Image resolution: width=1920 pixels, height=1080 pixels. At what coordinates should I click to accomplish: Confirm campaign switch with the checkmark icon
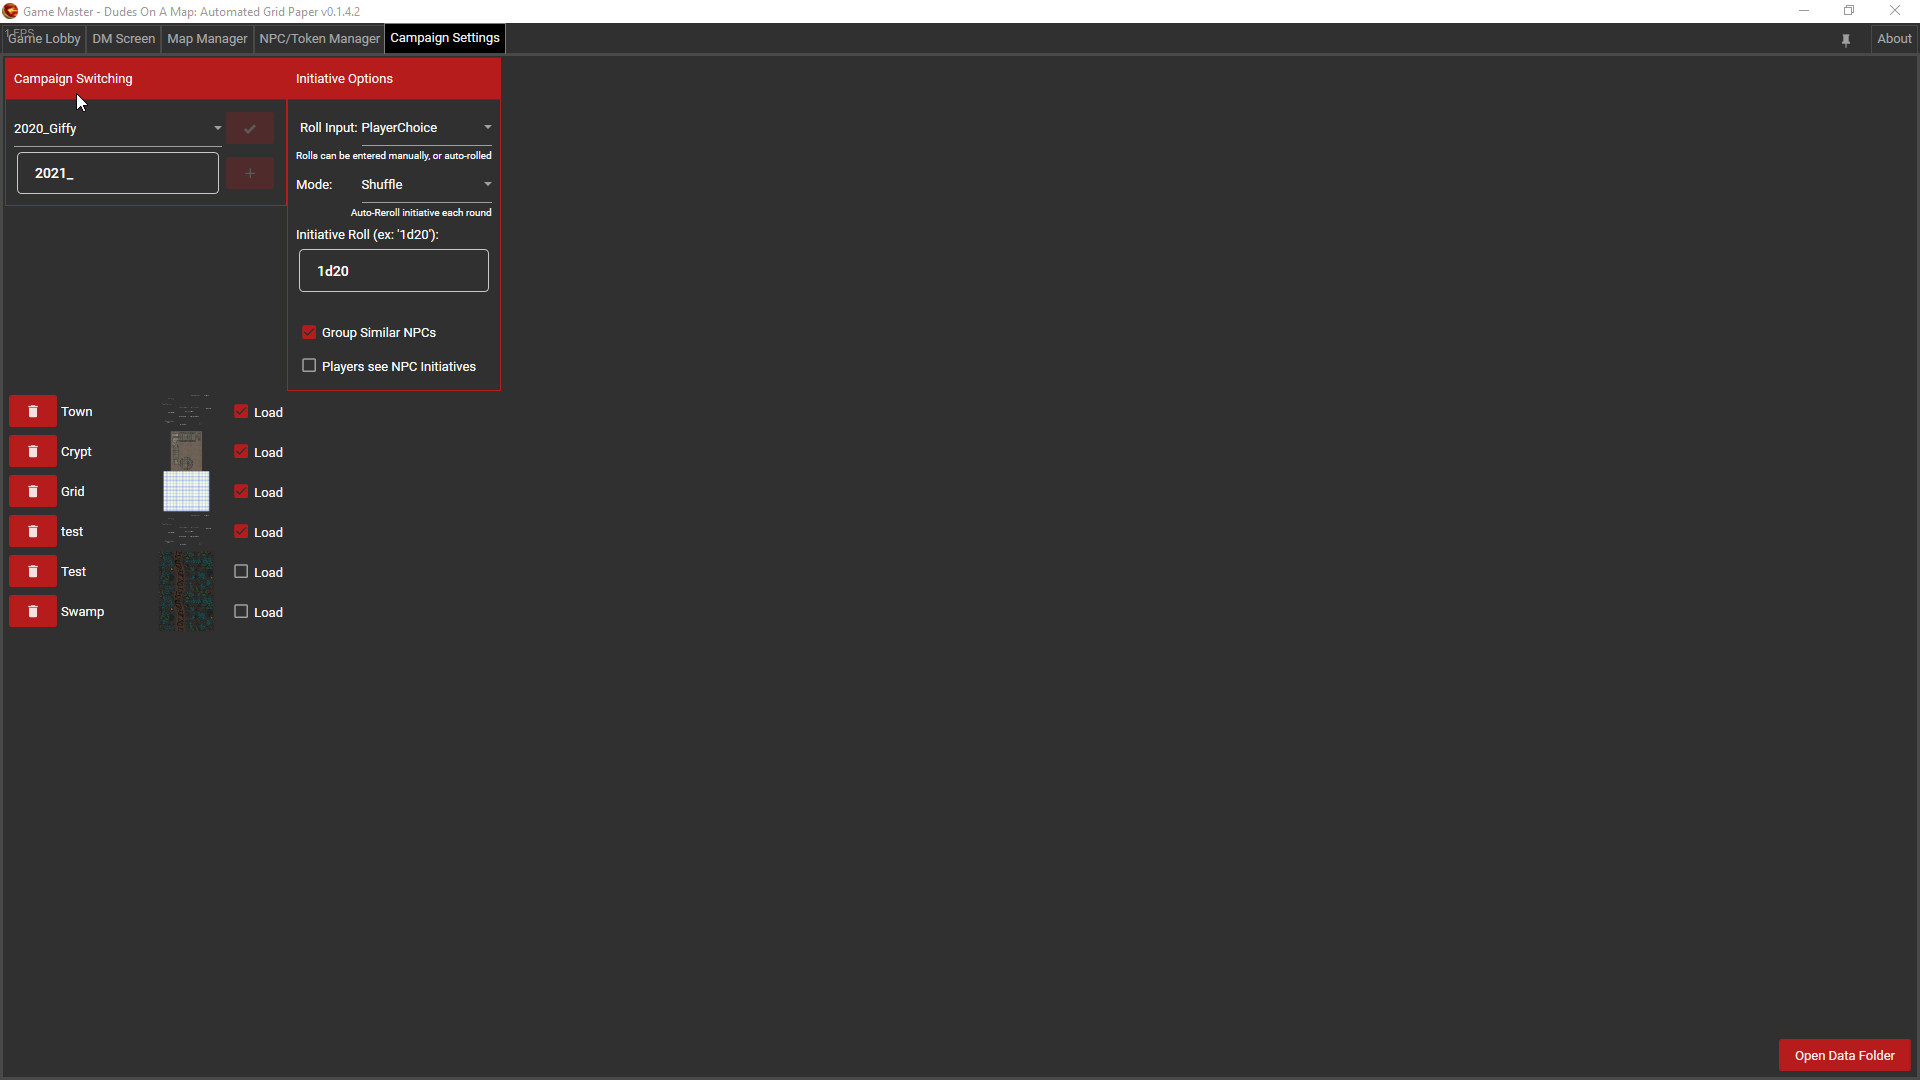pyautogui.click(x=249, y=128)
